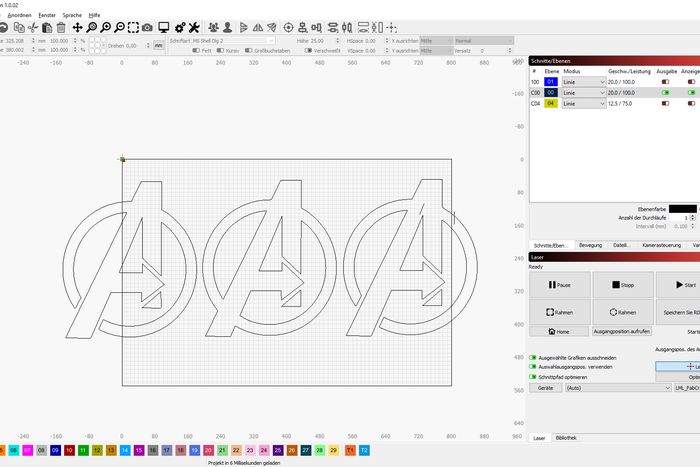This screenshot has height=467, width=700.
Task: Toggle Ausgabe switch for layer C04
Action: tap(665, 103)
